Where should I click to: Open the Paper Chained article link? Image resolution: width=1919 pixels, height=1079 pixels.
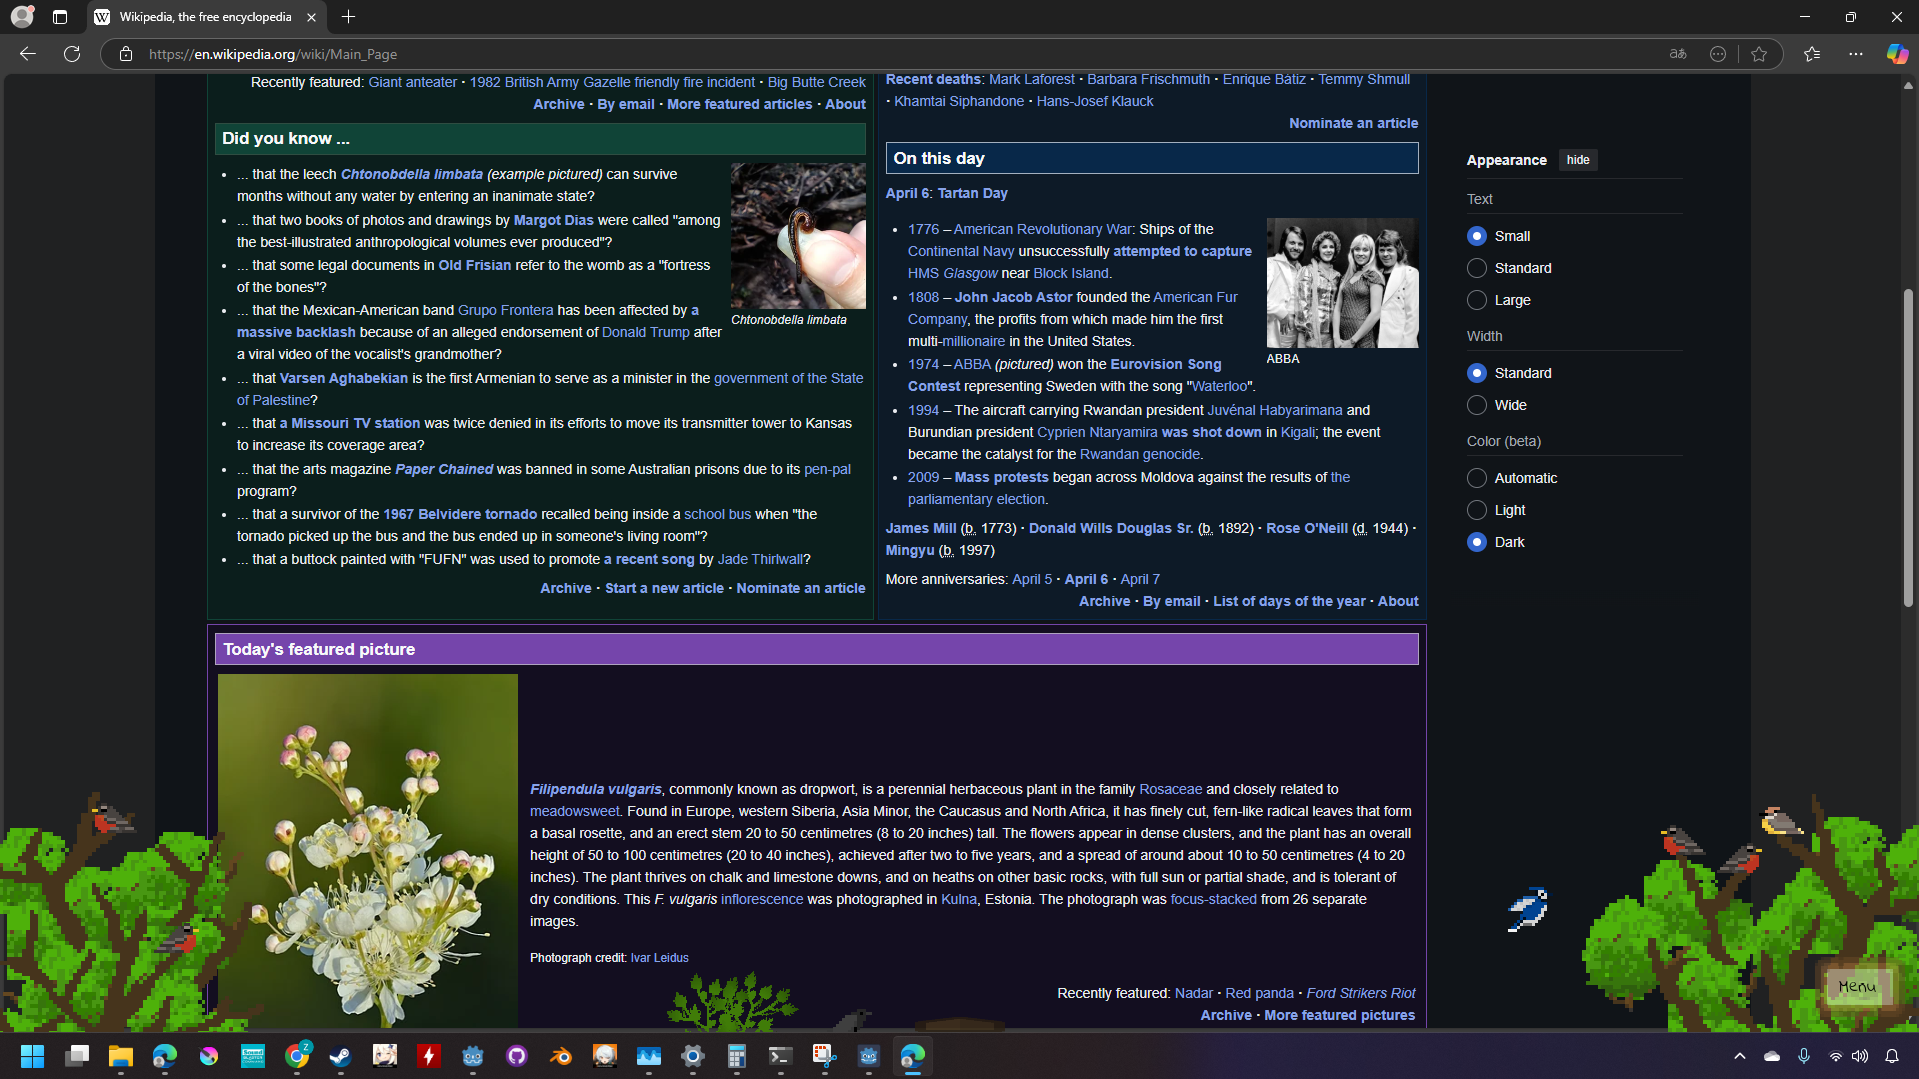pos(444,469)
